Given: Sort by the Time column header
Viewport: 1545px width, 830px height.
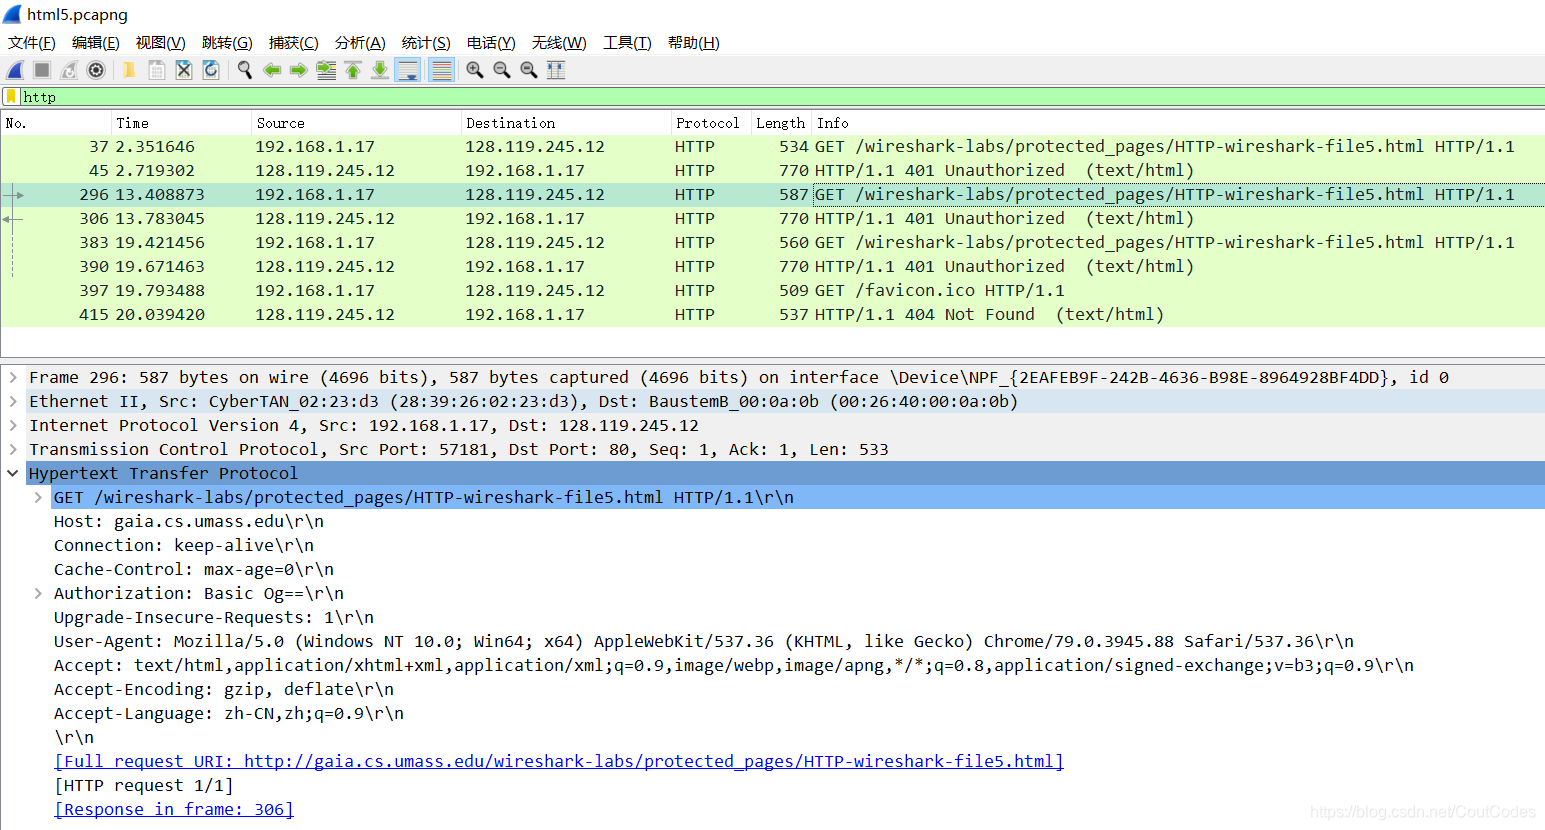Looking at the screenshot, I should [x=181, y=123].
